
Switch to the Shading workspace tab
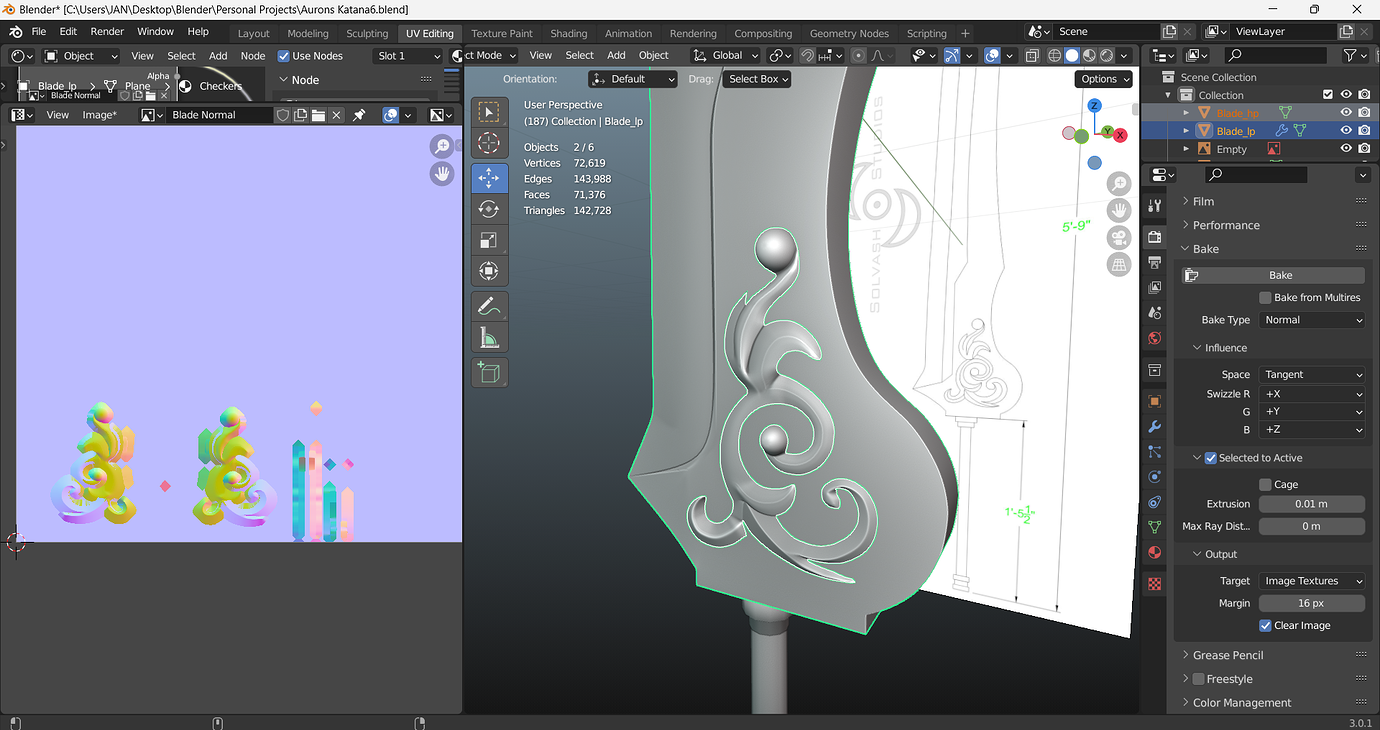point(569,33)
